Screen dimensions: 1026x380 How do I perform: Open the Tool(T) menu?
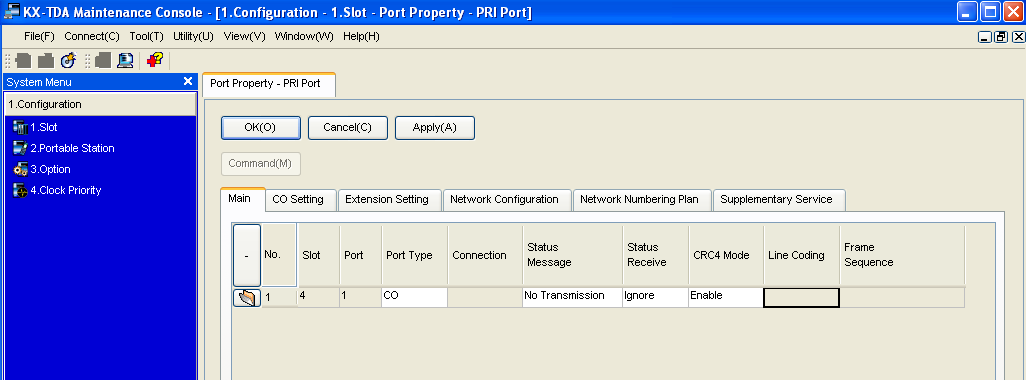[x=147, y=37]
